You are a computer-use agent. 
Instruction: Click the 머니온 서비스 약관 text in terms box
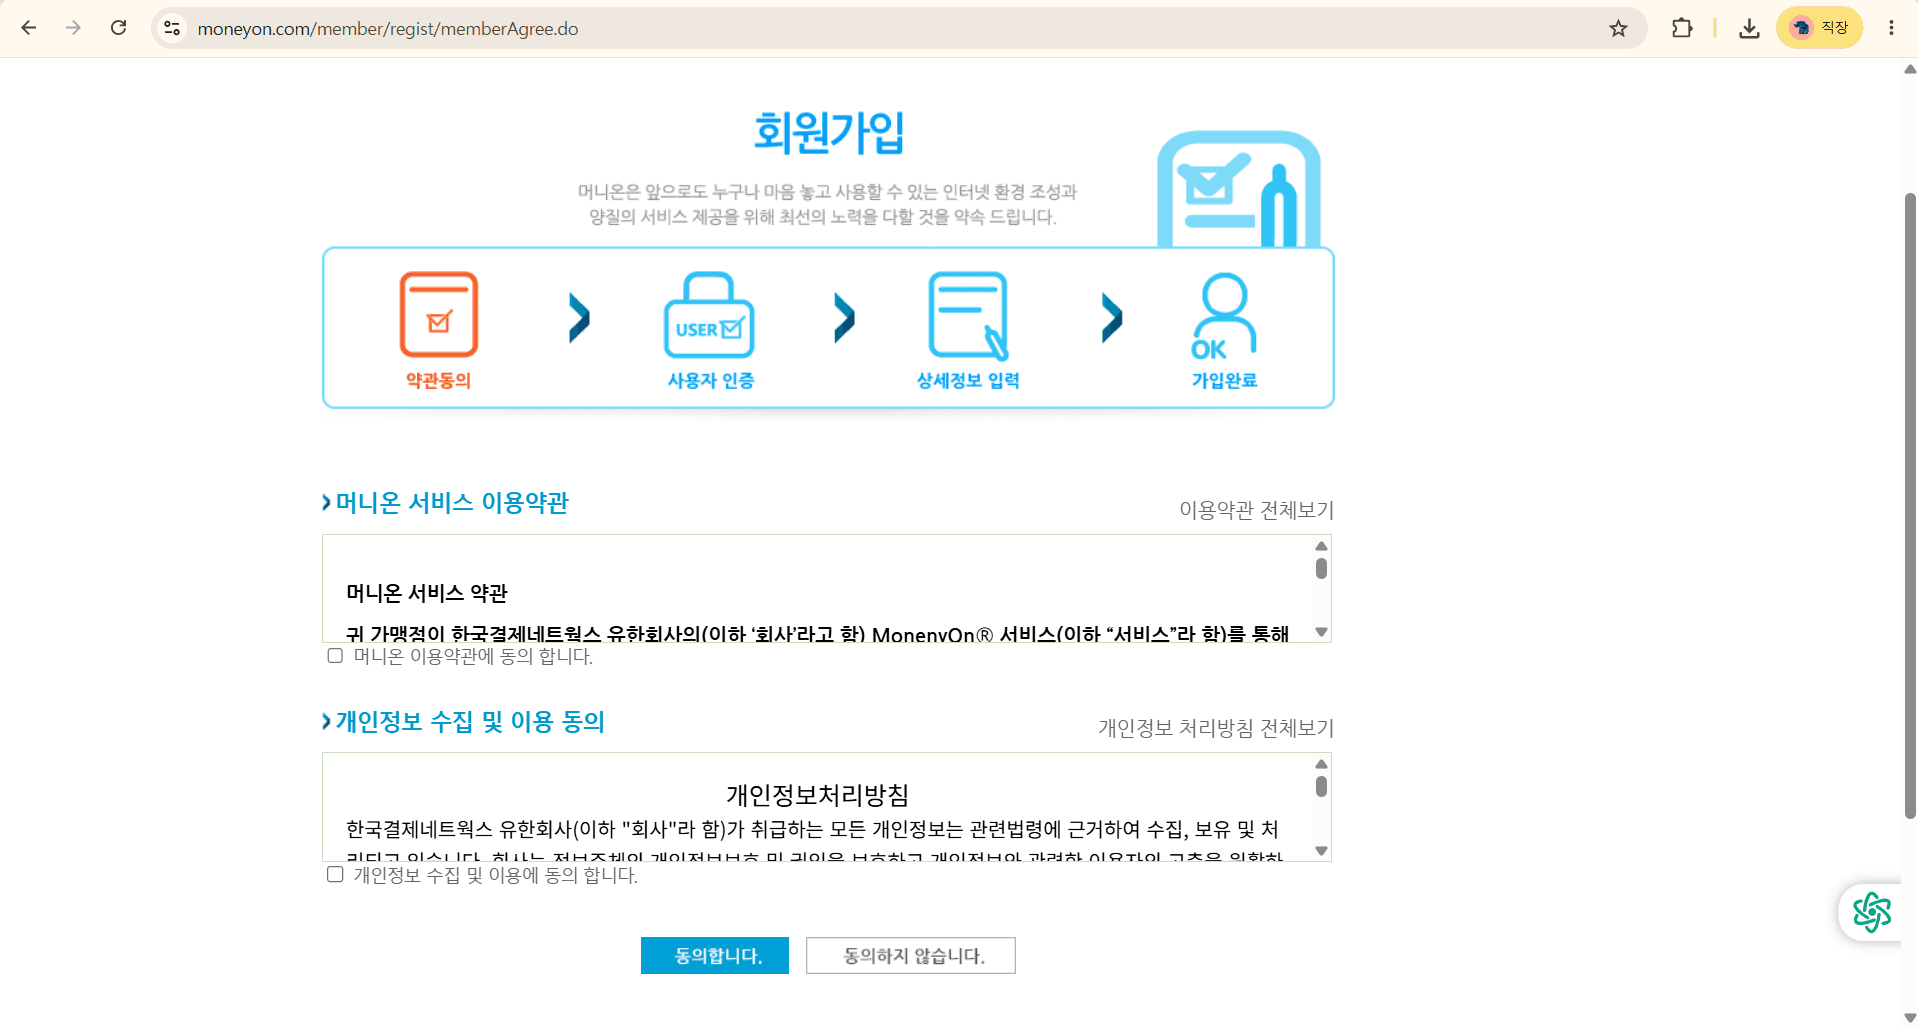pyautogui.click(x=427, y=593)
